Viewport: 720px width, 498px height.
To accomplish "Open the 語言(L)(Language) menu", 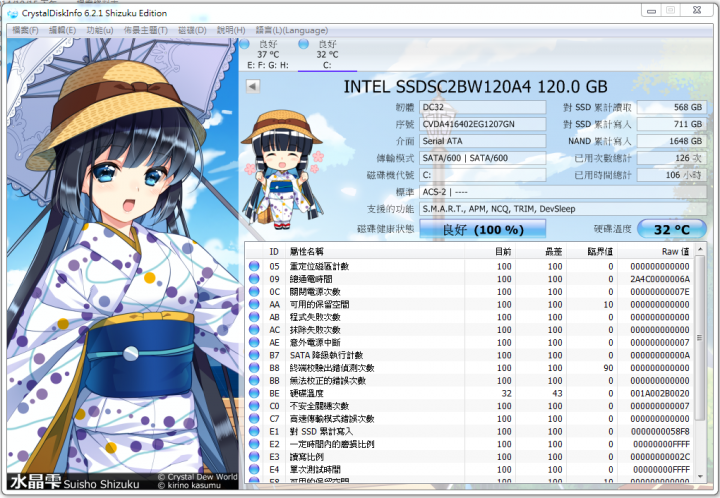I will [x=292, y=30].
